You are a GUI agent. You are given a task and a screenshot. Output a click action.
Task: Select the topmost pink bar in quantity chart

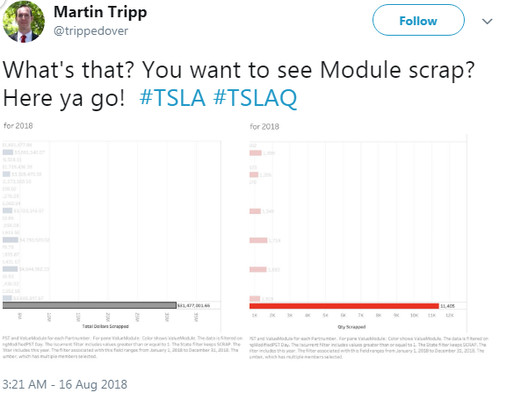click(x=255, y=153)
